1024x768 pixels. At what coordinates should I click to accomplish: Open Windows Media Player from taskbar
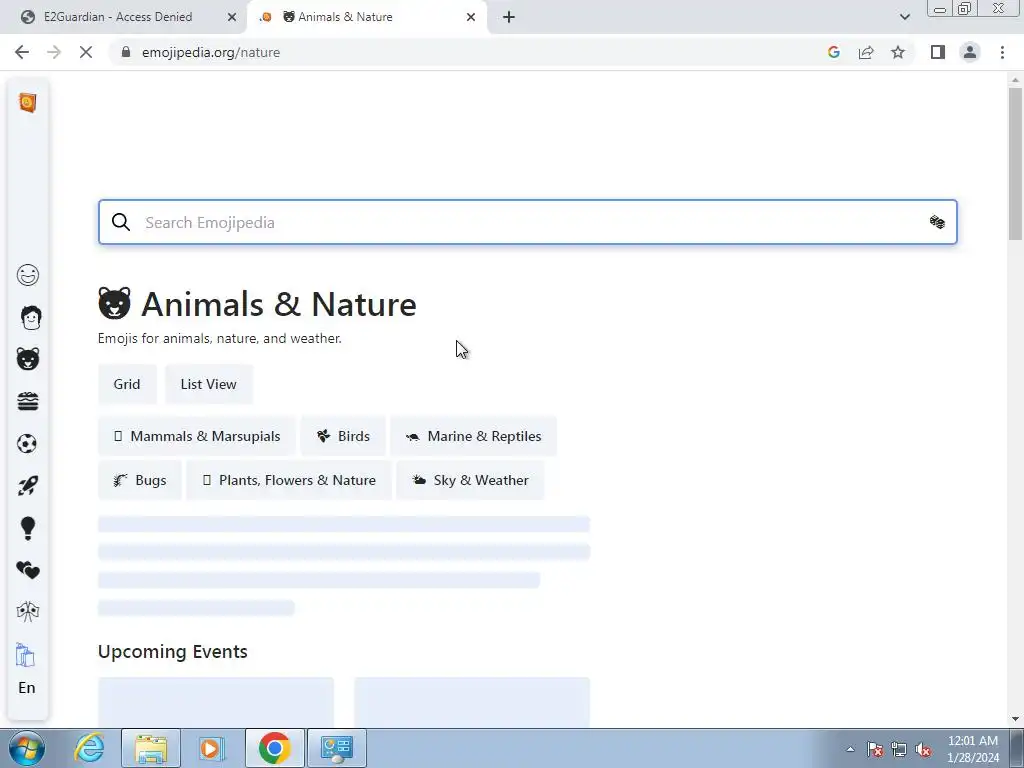[x=212, y=748]
